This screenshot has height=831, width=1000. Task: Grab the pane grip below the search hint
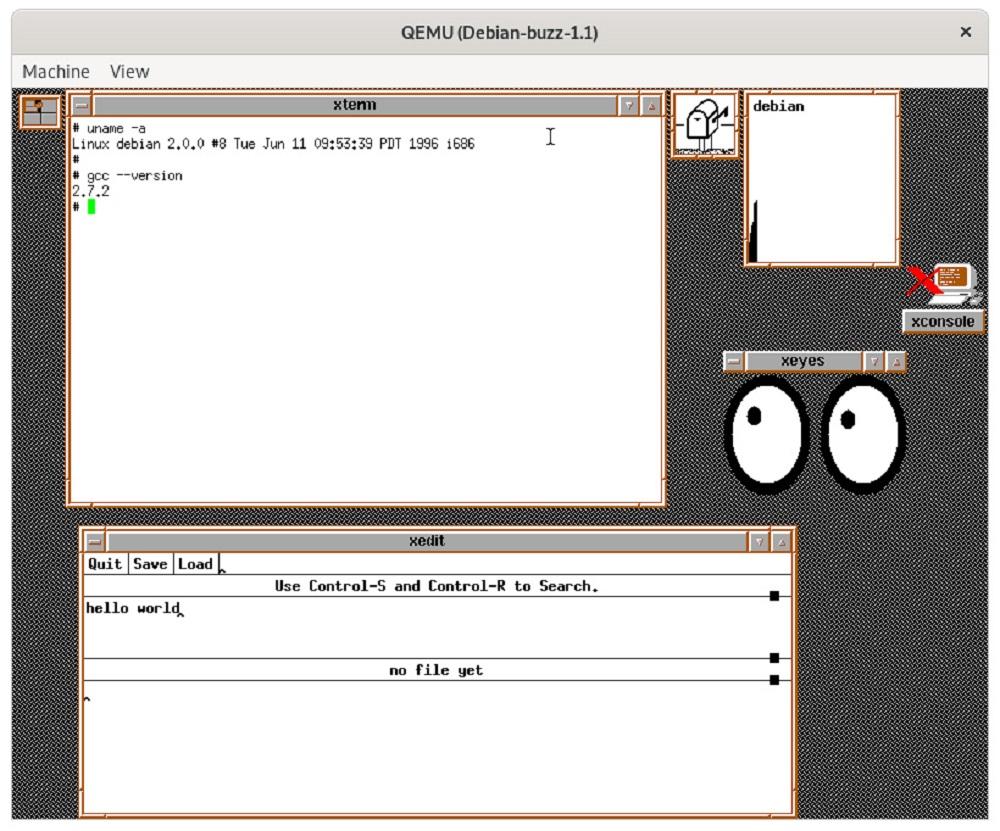[x=774, y=596]
